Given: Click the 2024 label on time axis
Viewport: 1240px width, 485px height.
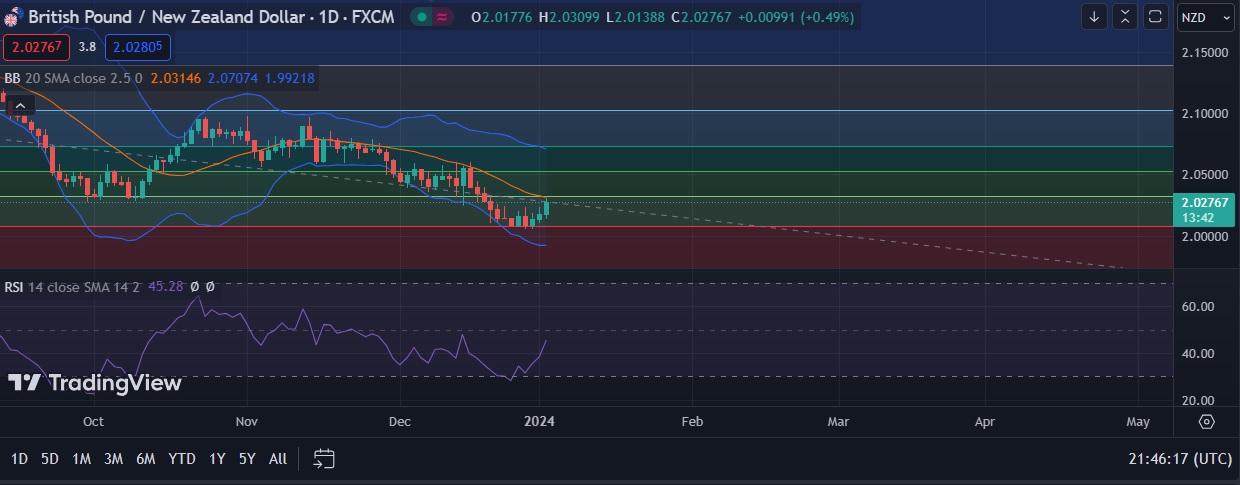Looking at the screenshot, I should point(539,421).
